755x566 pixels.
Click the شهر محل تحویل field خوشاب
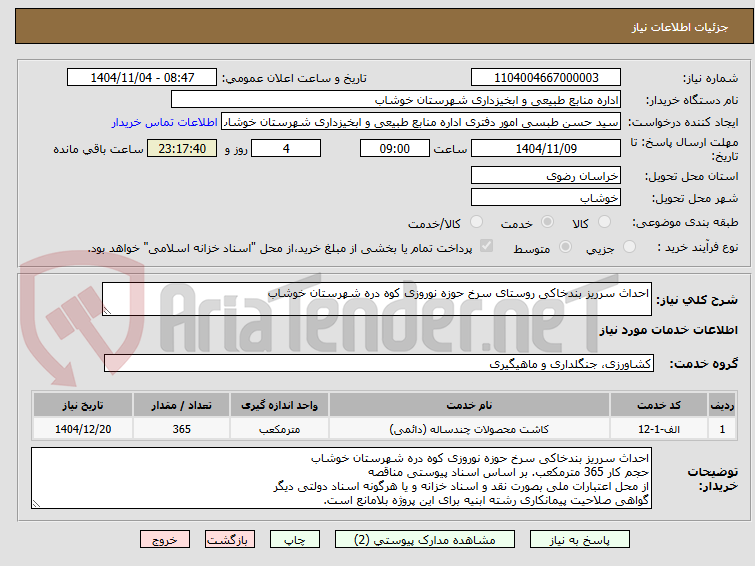click(546, 197)
